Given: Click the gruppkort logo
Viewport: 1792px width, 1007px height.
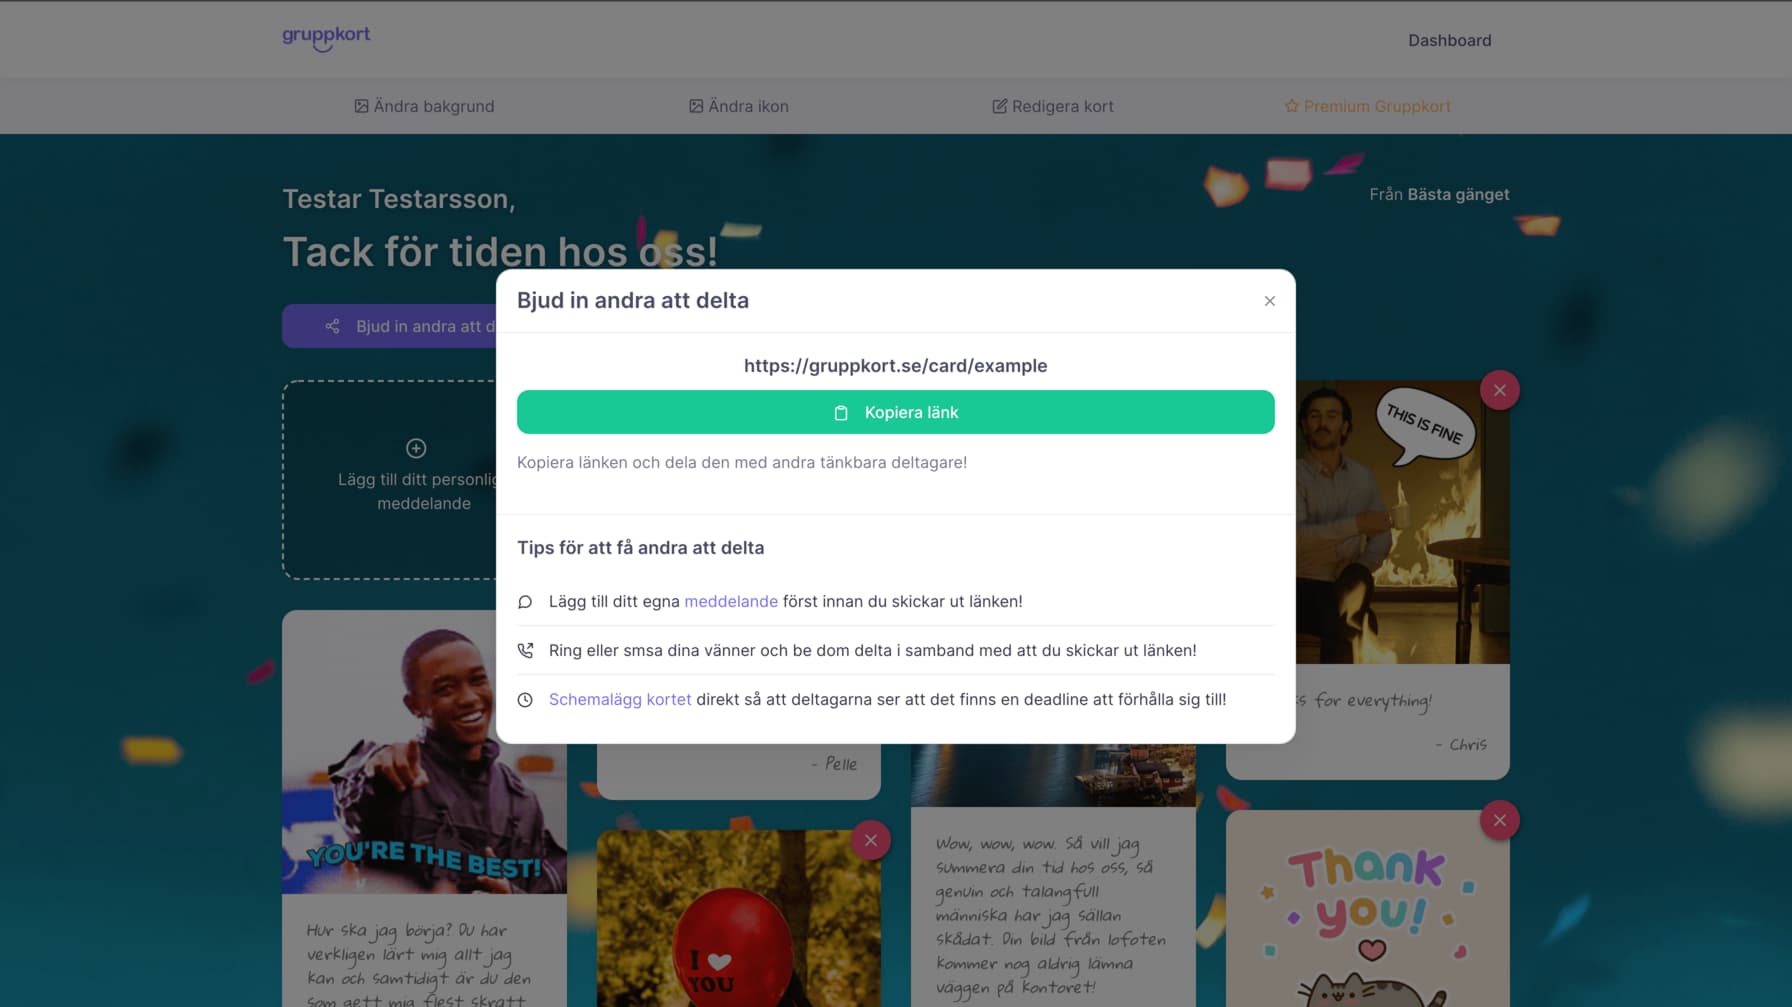Looking at the screenshot, I should 326,38.
